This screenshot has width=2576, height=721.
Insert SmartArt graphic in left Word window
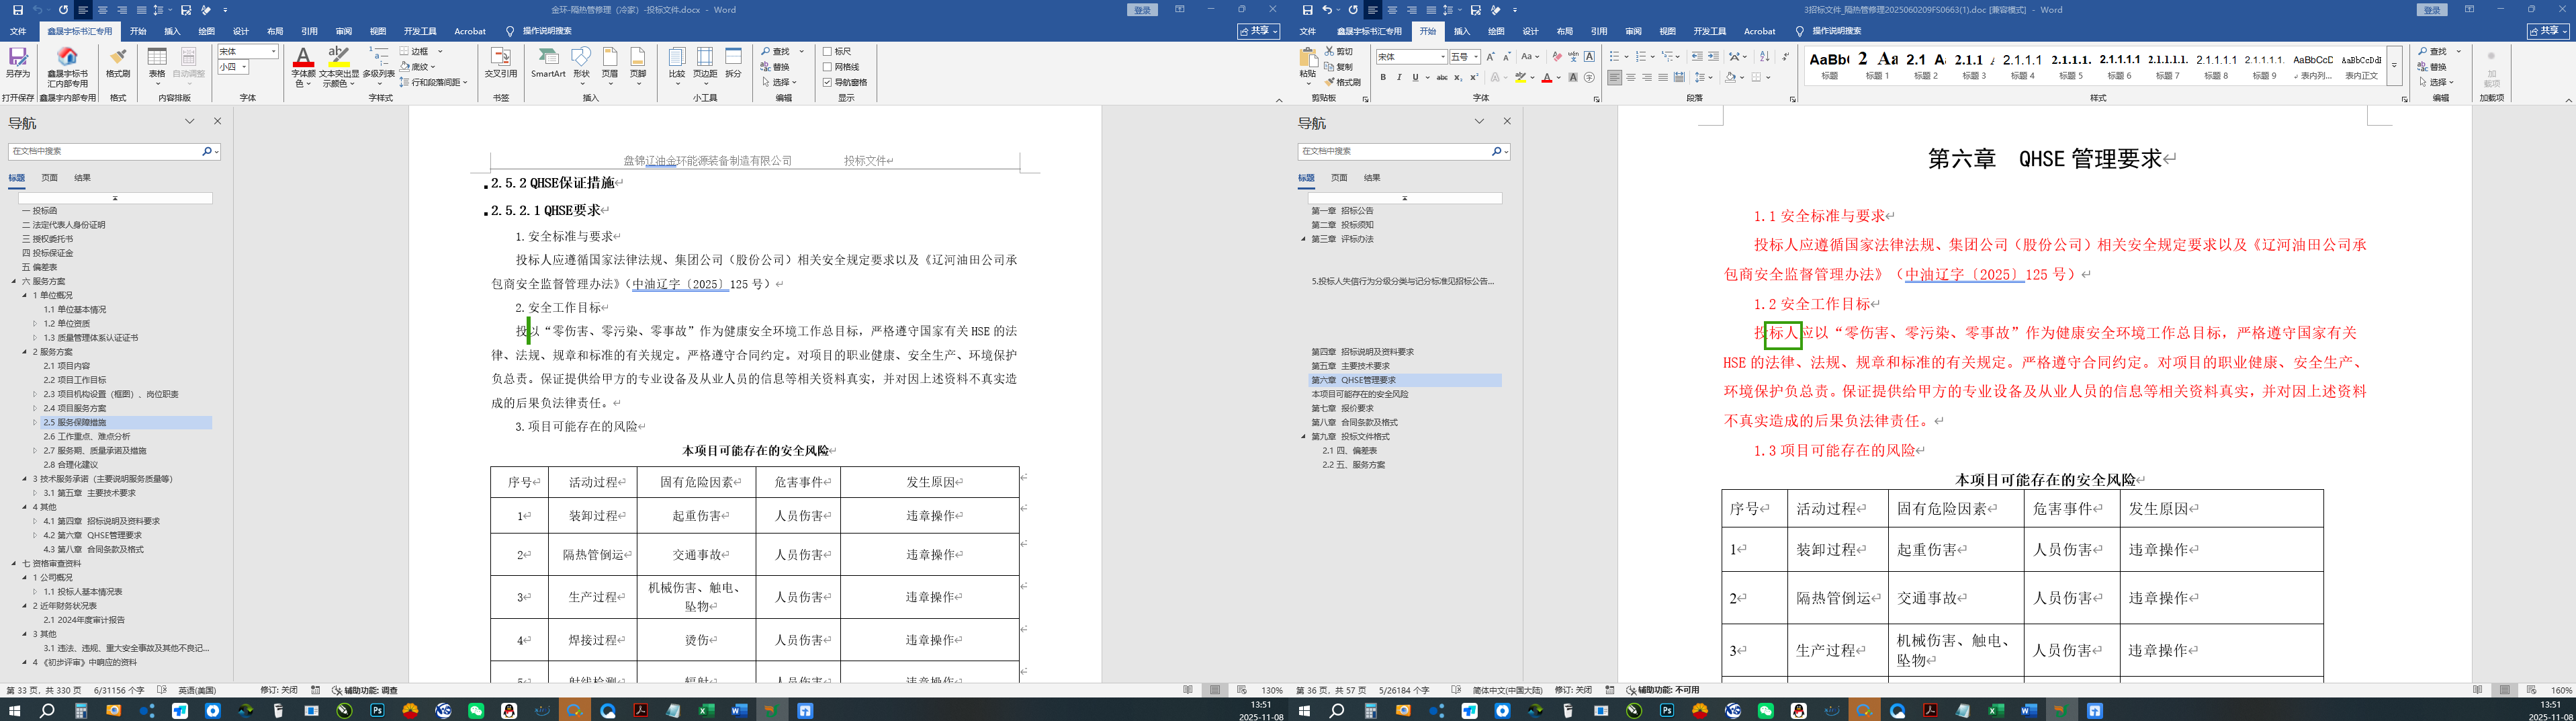(x=548, y=63)
